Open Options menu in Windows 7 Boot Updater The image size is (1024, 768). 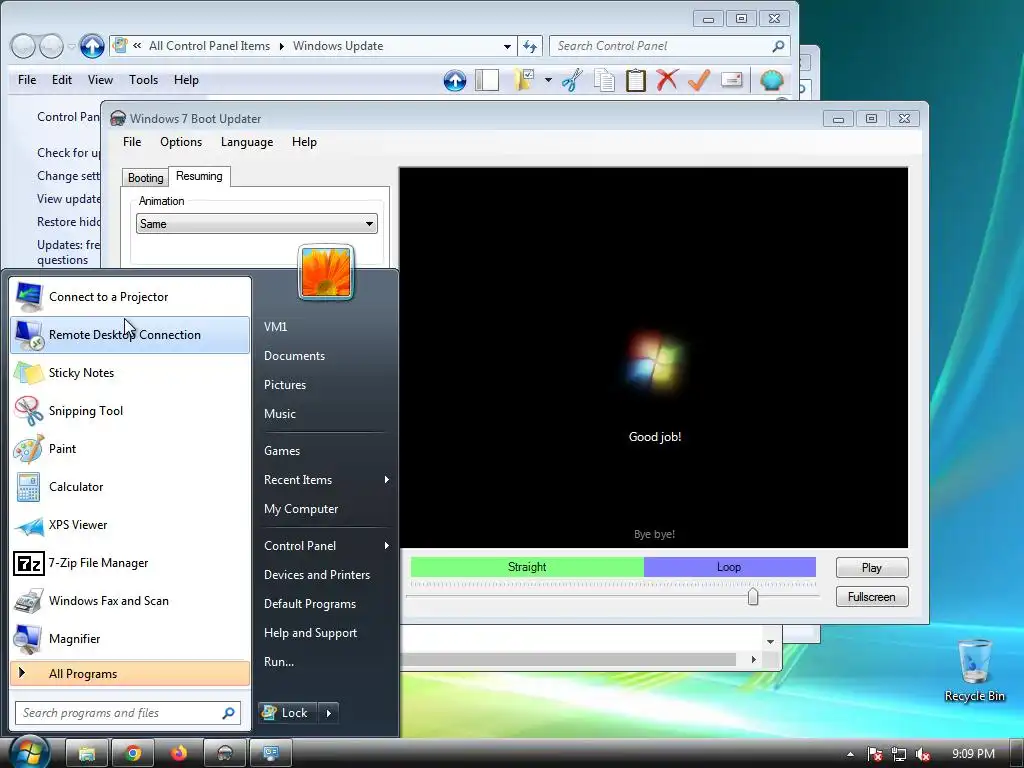(x=181, y=142)
